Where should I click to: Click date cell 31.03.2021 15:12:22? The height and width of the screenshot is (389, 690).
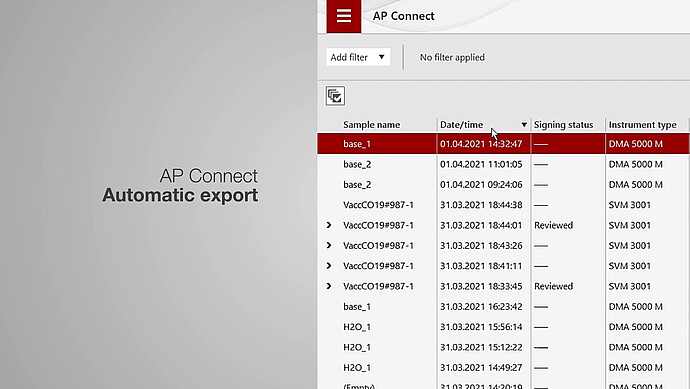click(481, 347)
